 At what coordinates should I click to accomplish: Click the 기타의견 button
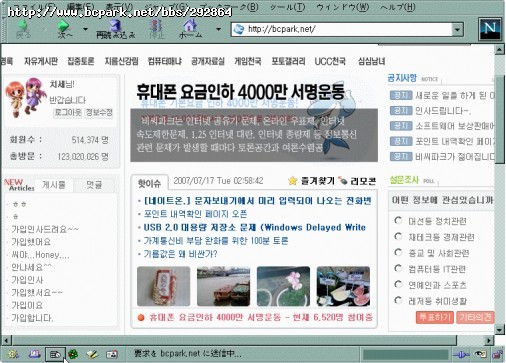[x=475, y=317]
